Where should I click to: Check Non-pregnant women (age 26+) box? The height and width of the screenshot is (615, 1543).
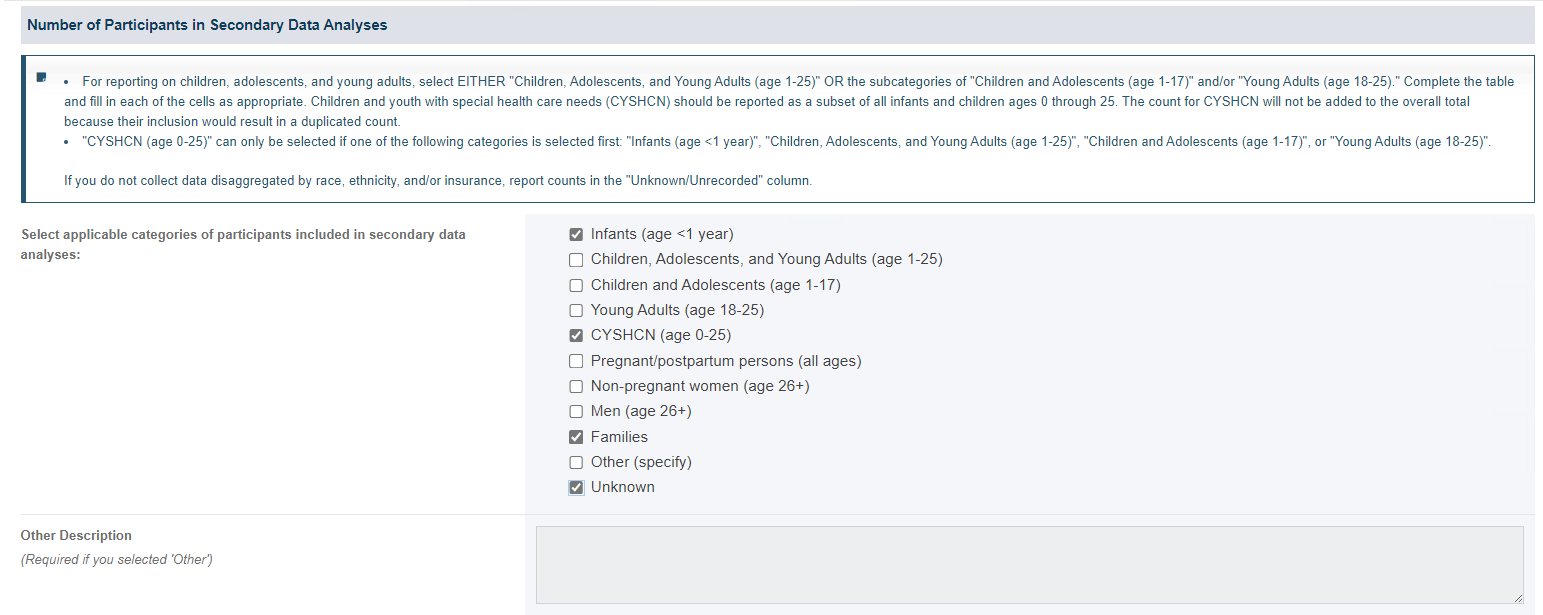(576, 386)
